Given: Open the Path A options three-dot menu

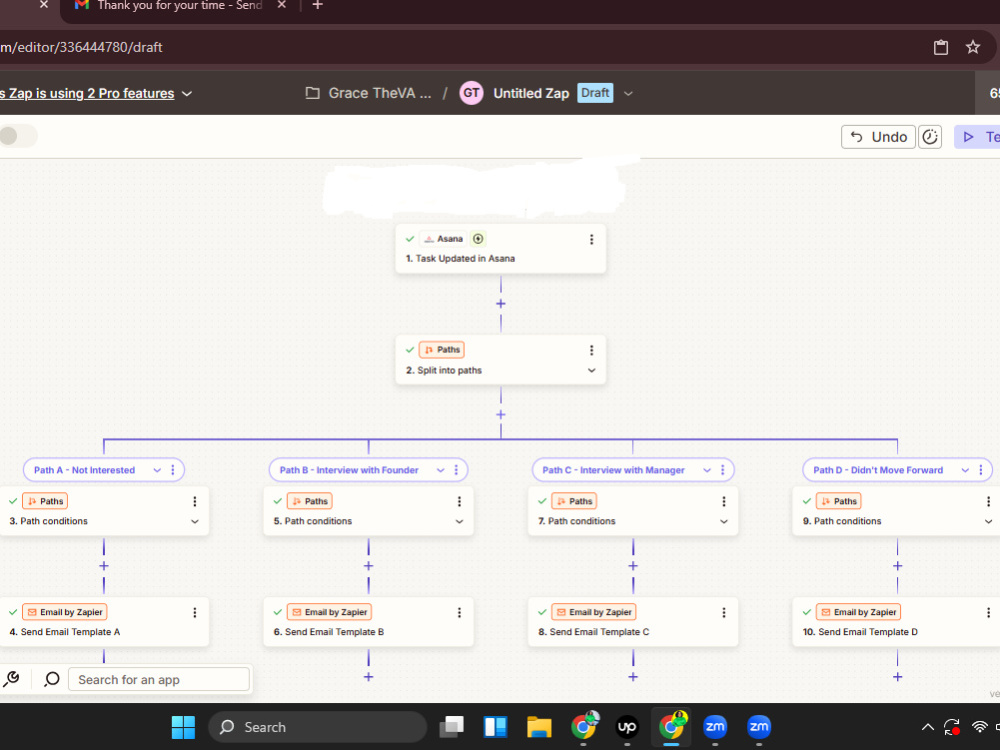Looking at the screenshot, I should (172, 470).
